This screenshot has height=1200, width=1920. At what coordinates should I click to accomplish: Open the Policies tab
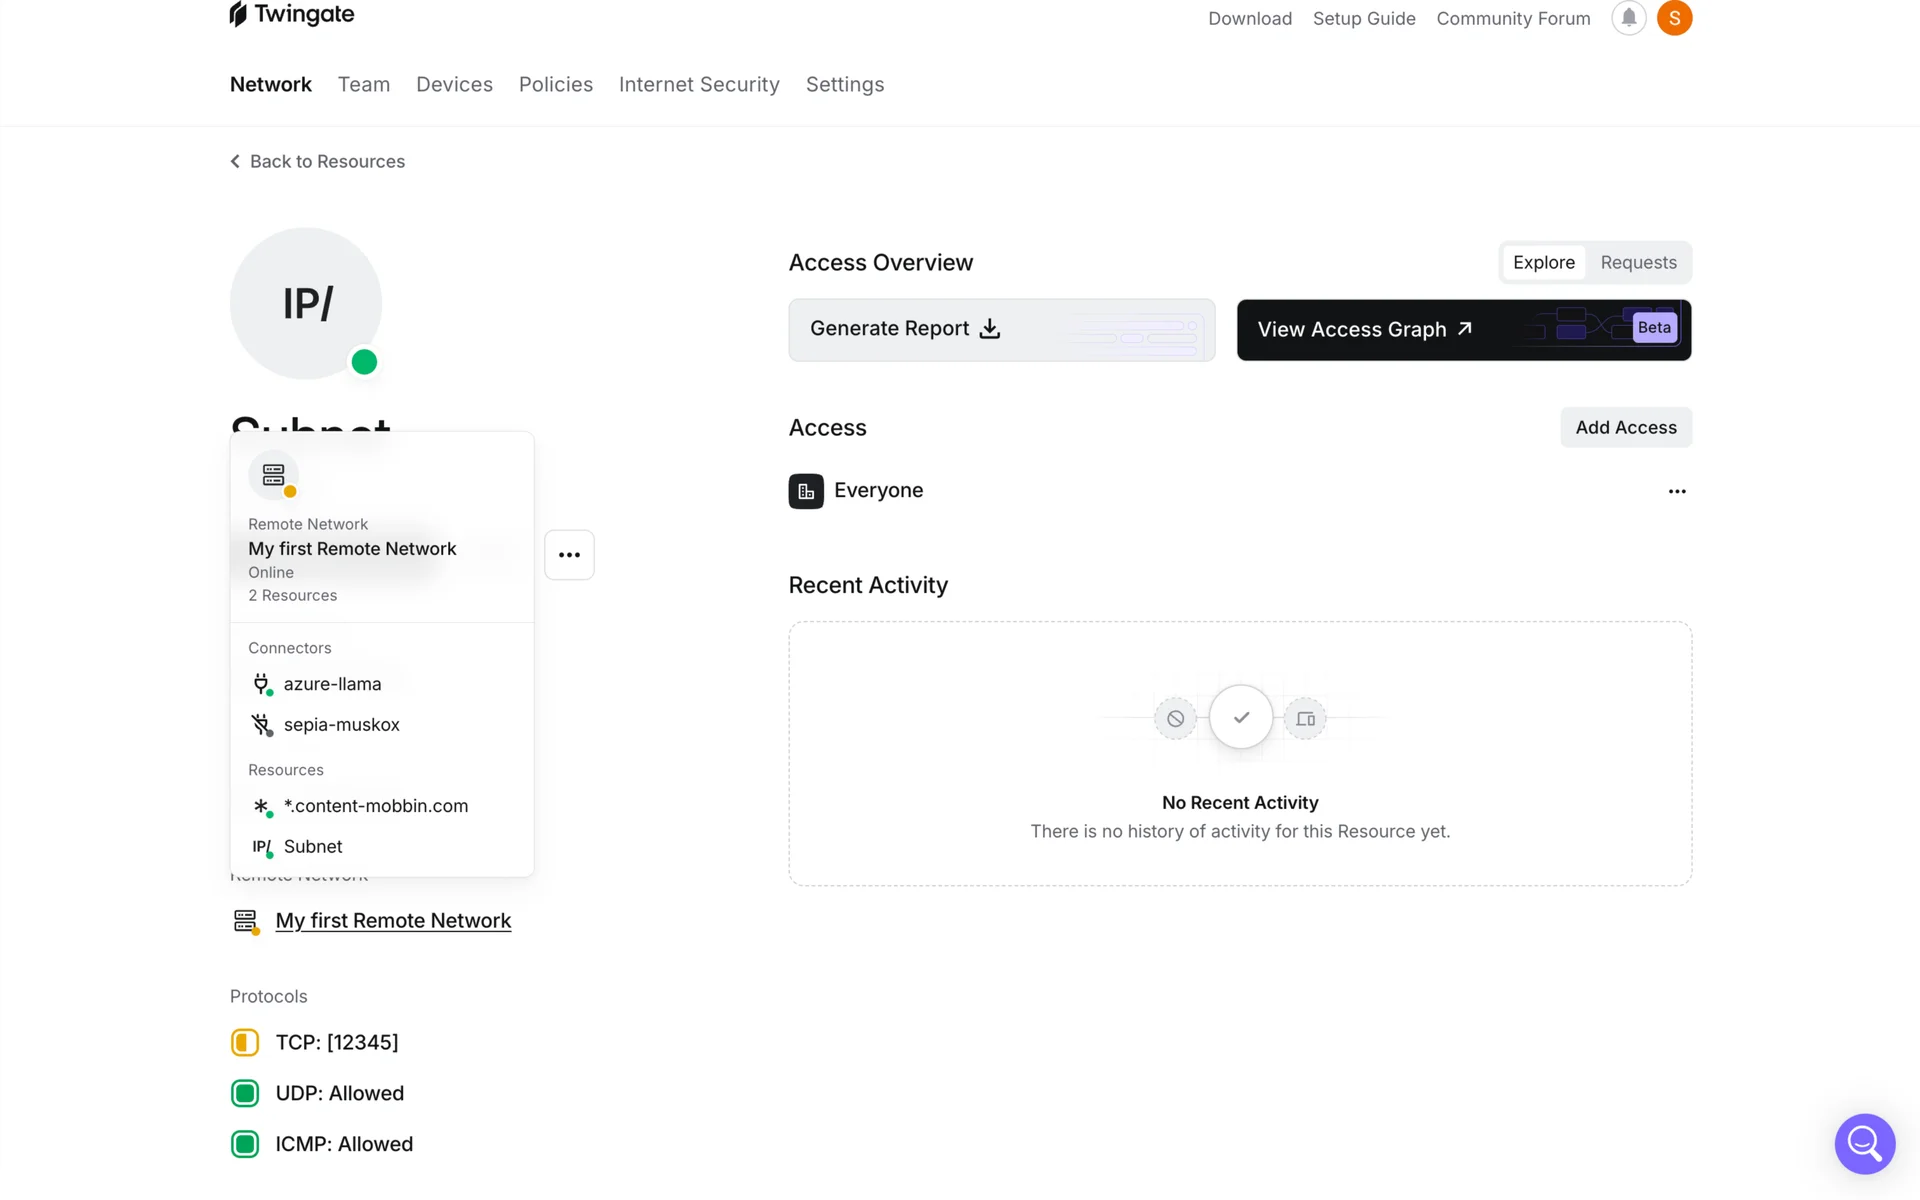(555, 85)
